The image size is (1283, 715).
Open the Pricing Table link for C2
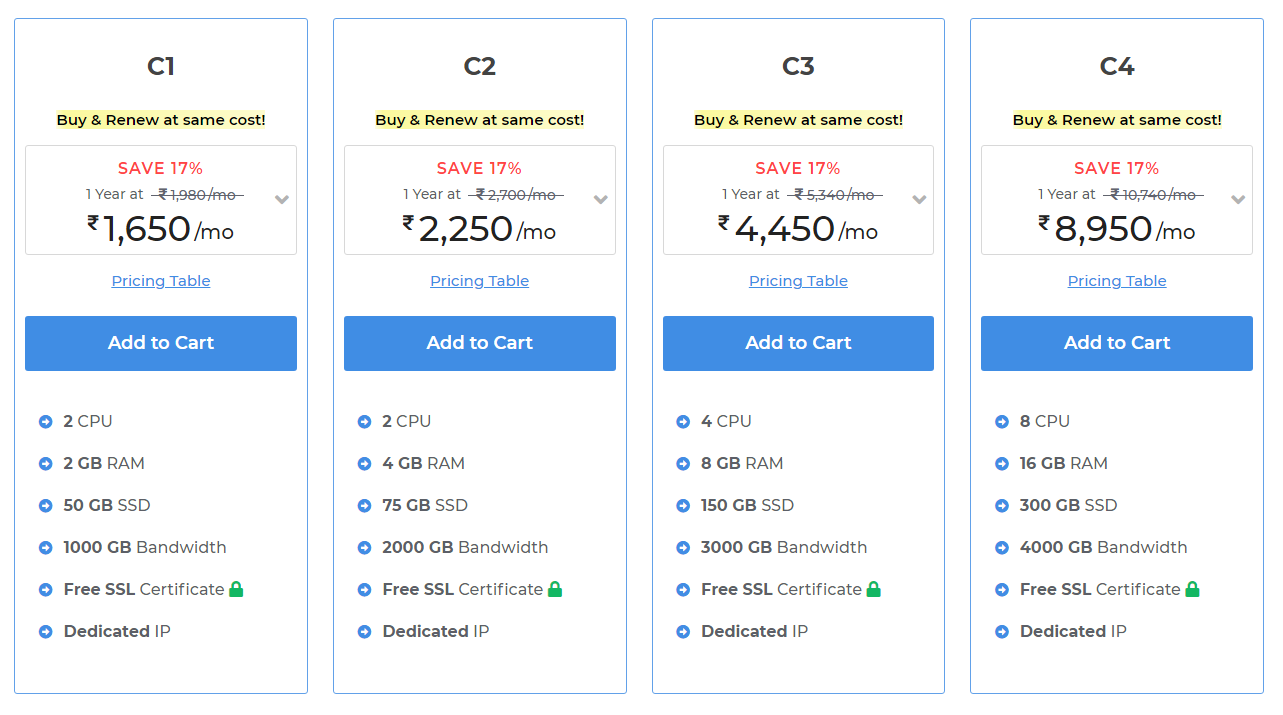tap(480, 281)
